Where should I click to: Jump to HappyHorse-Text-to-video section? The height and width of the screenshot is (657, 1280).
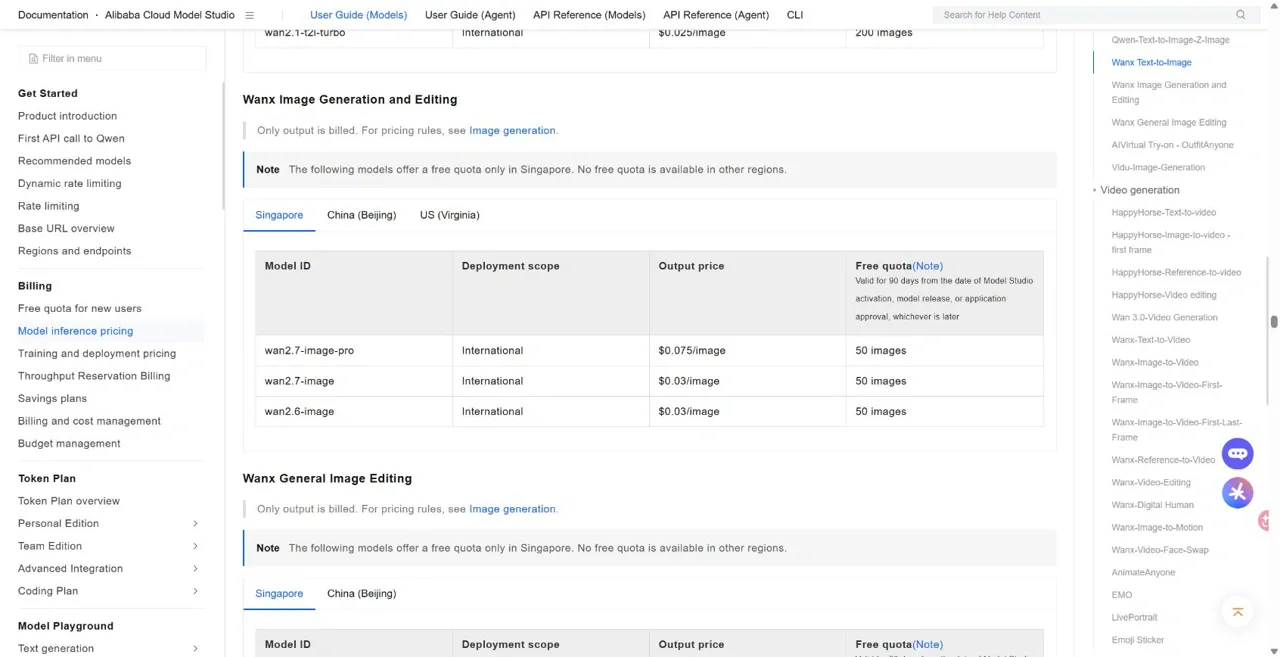pyautogui.click(x=1163, y=213)
